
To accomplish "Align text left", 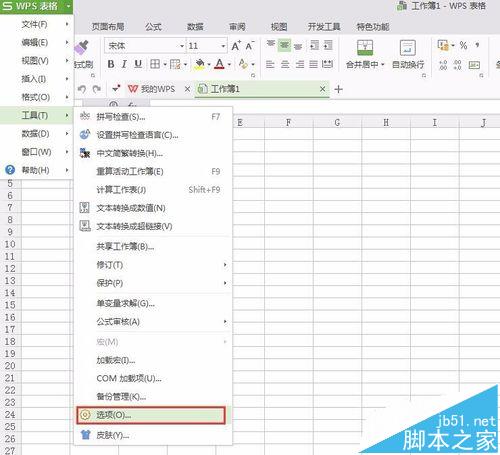I will coord(270,64).
